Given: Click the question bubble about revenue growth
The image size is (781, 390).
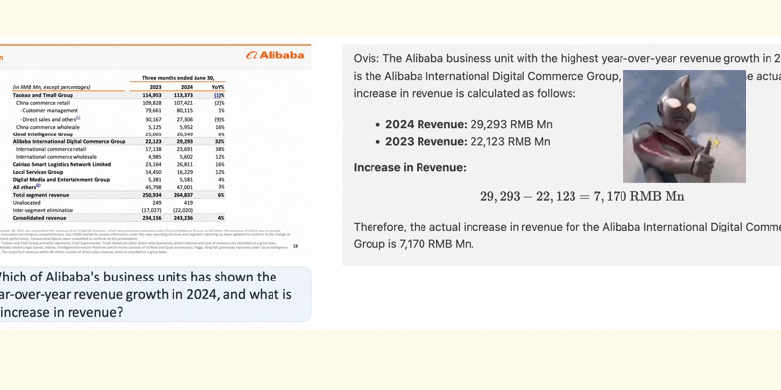Looking at the screenshot, I should [x=155, y=294].
